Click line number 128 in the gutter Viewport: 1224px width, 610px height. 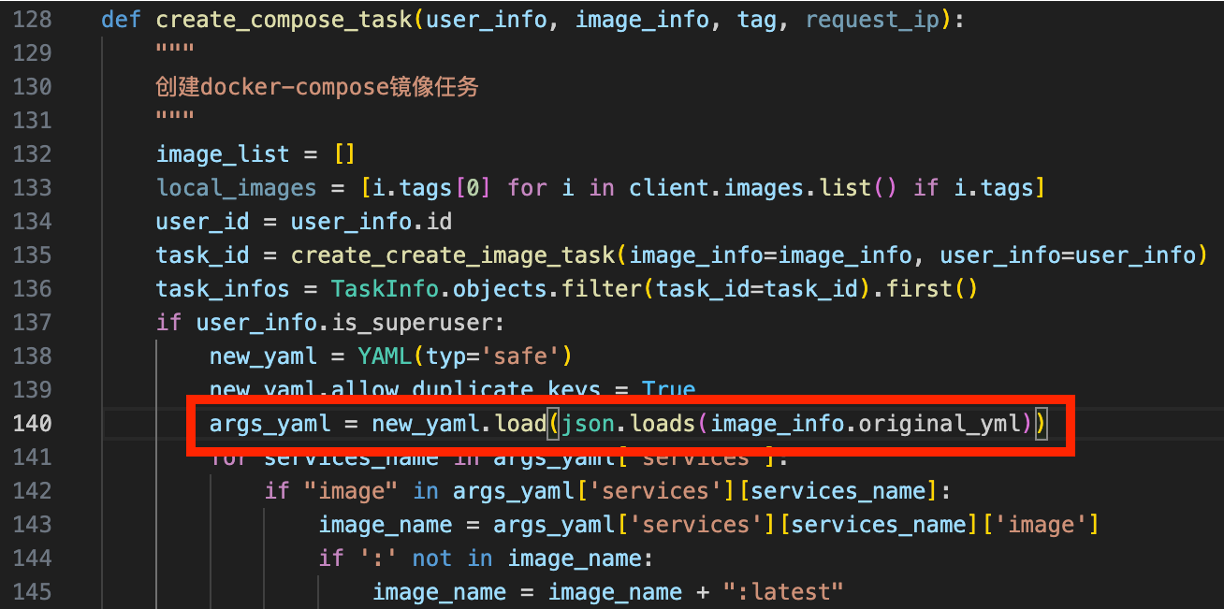point(32,19)
